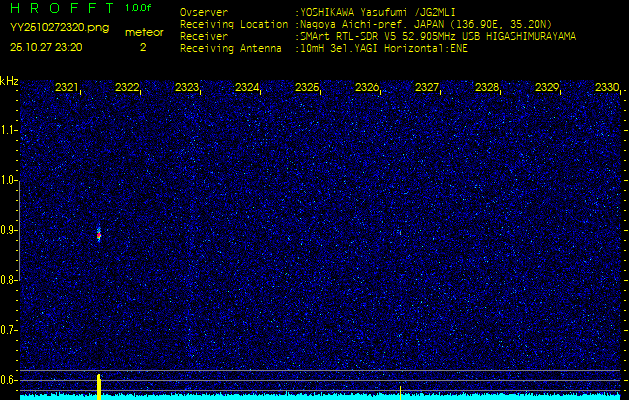This screenshot has height=400, width=629.
Task: Click the 0.7 frequency axis label
Action: click(x=9, y=329)
